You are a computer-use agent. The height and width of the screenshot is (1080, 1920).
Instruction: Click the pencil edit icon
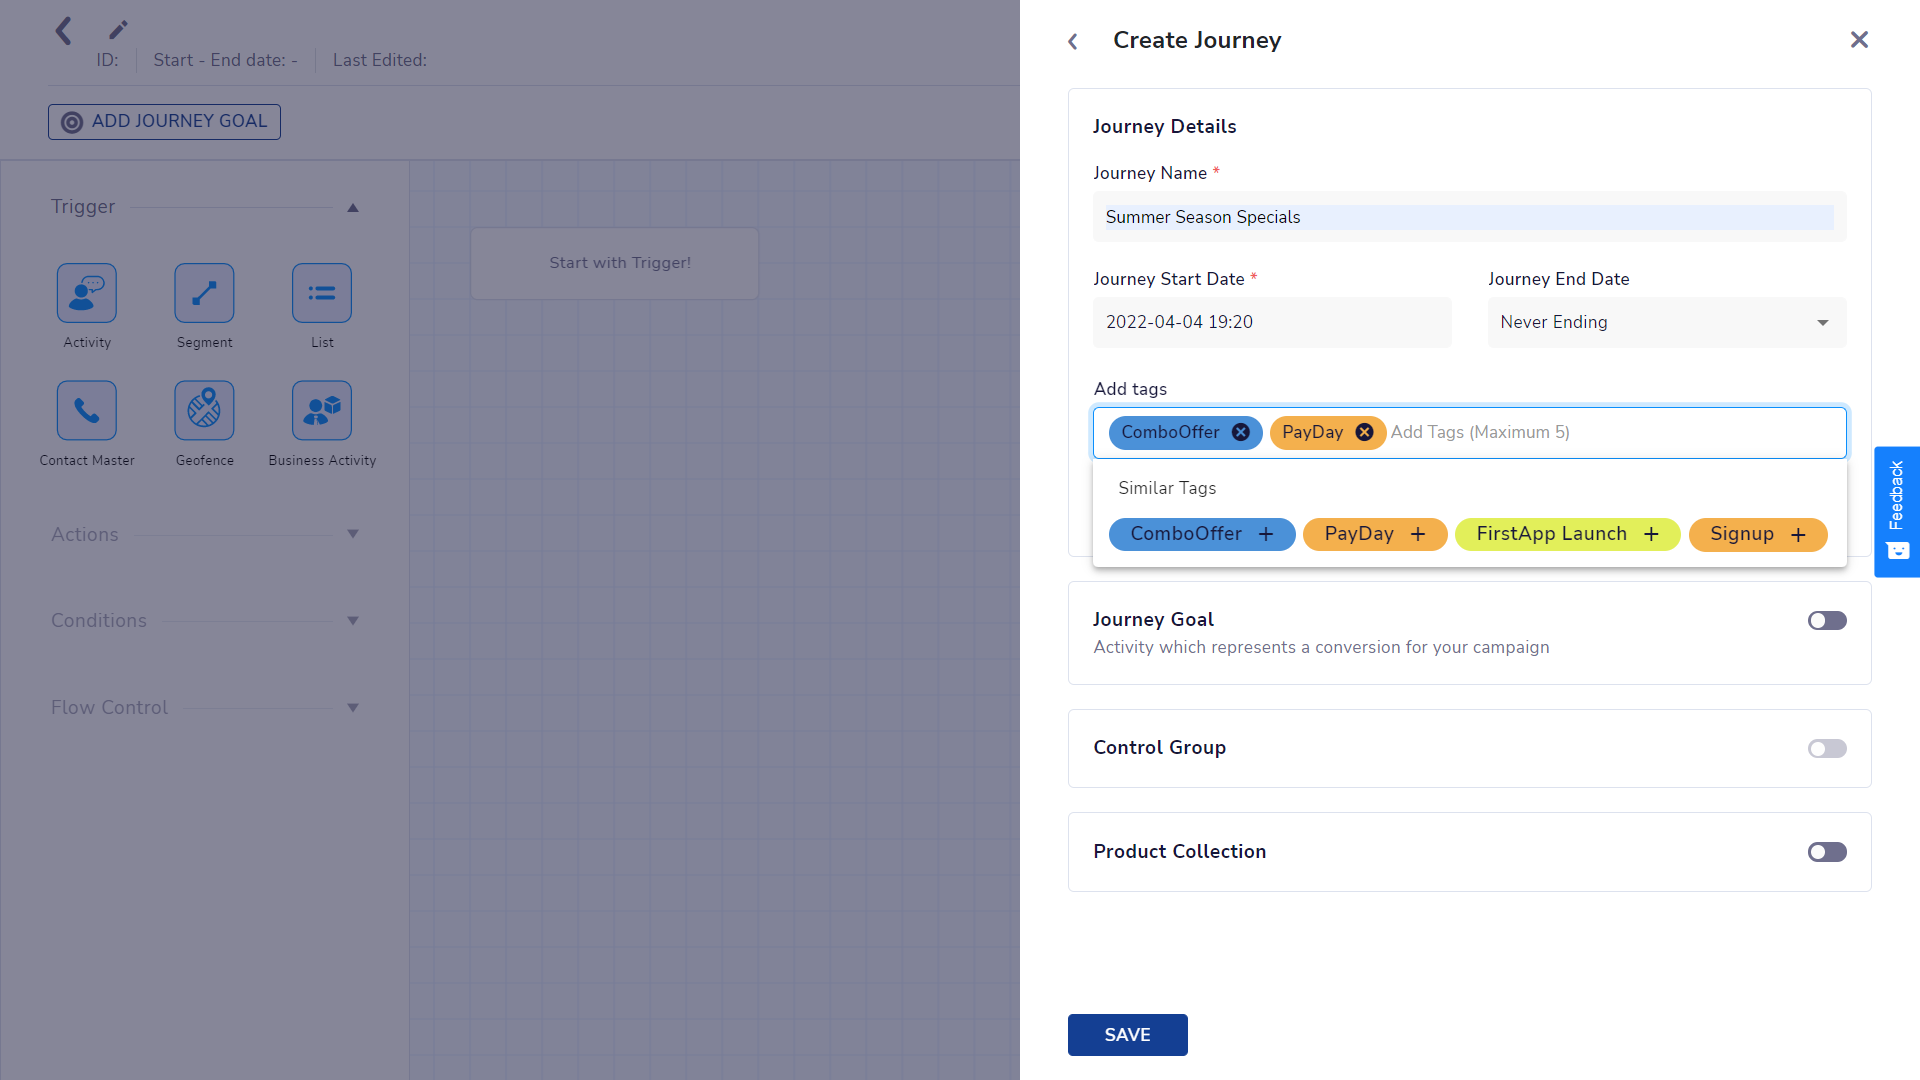coord(118,30)
